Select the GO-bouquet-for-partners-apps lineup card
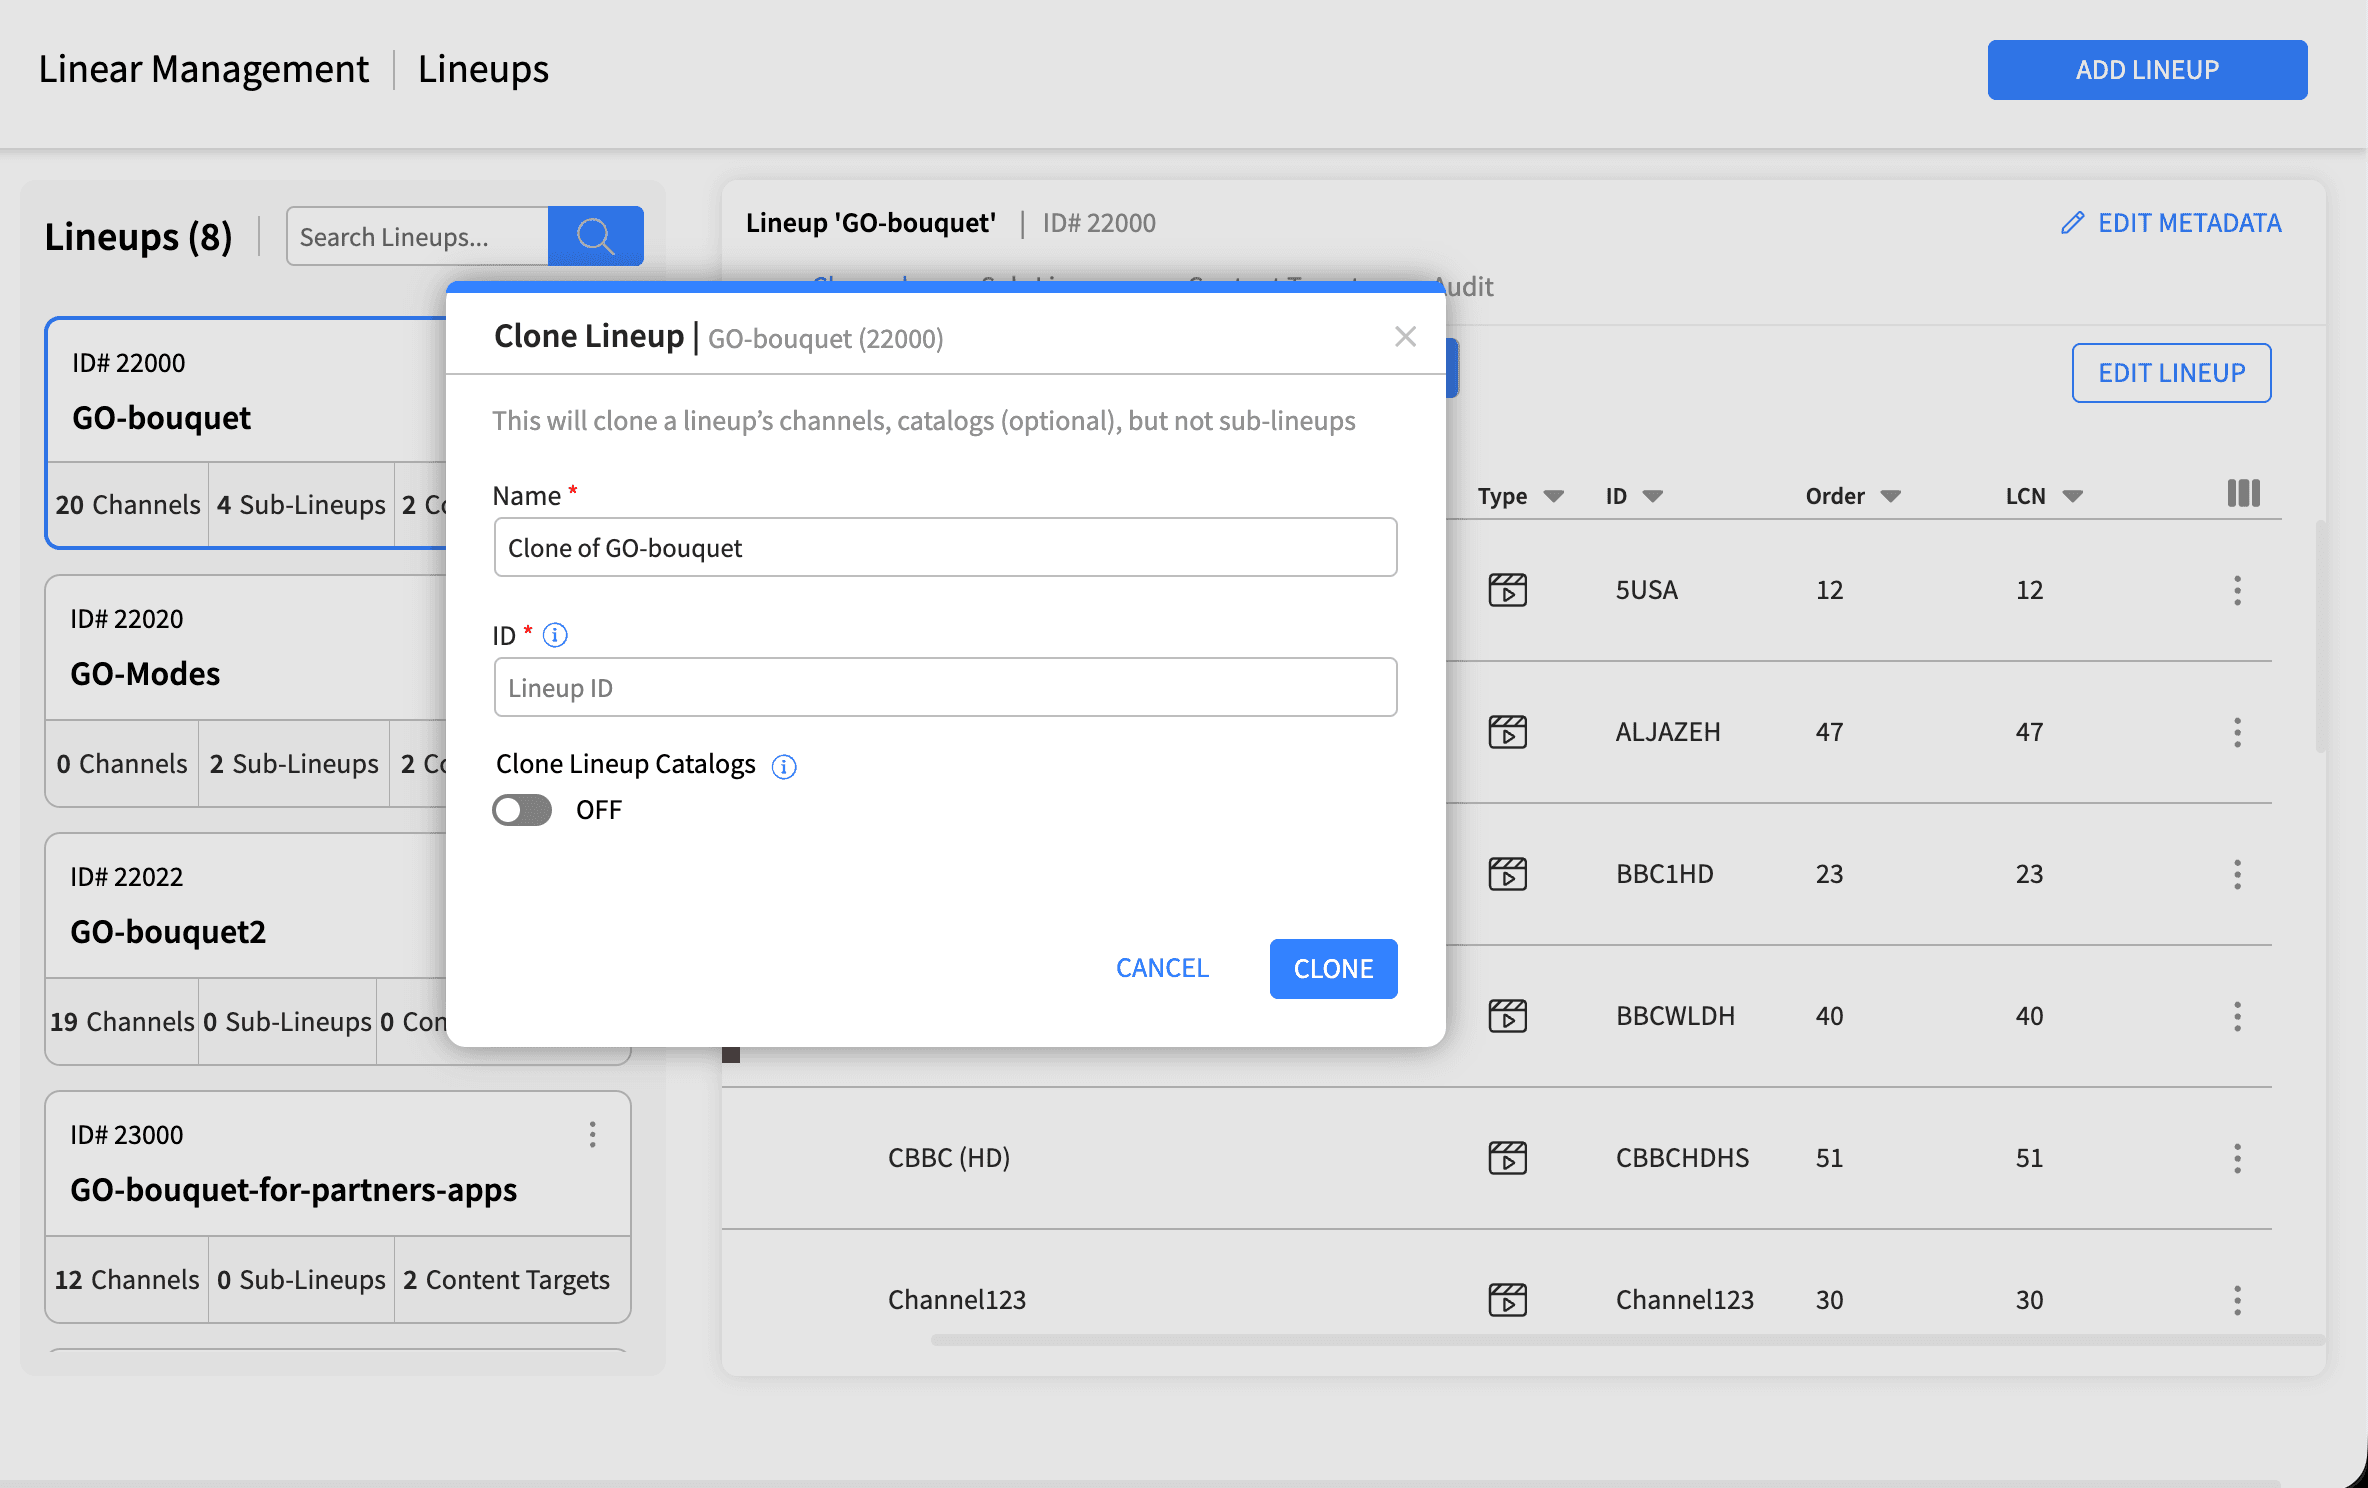 click(338, 1206)
